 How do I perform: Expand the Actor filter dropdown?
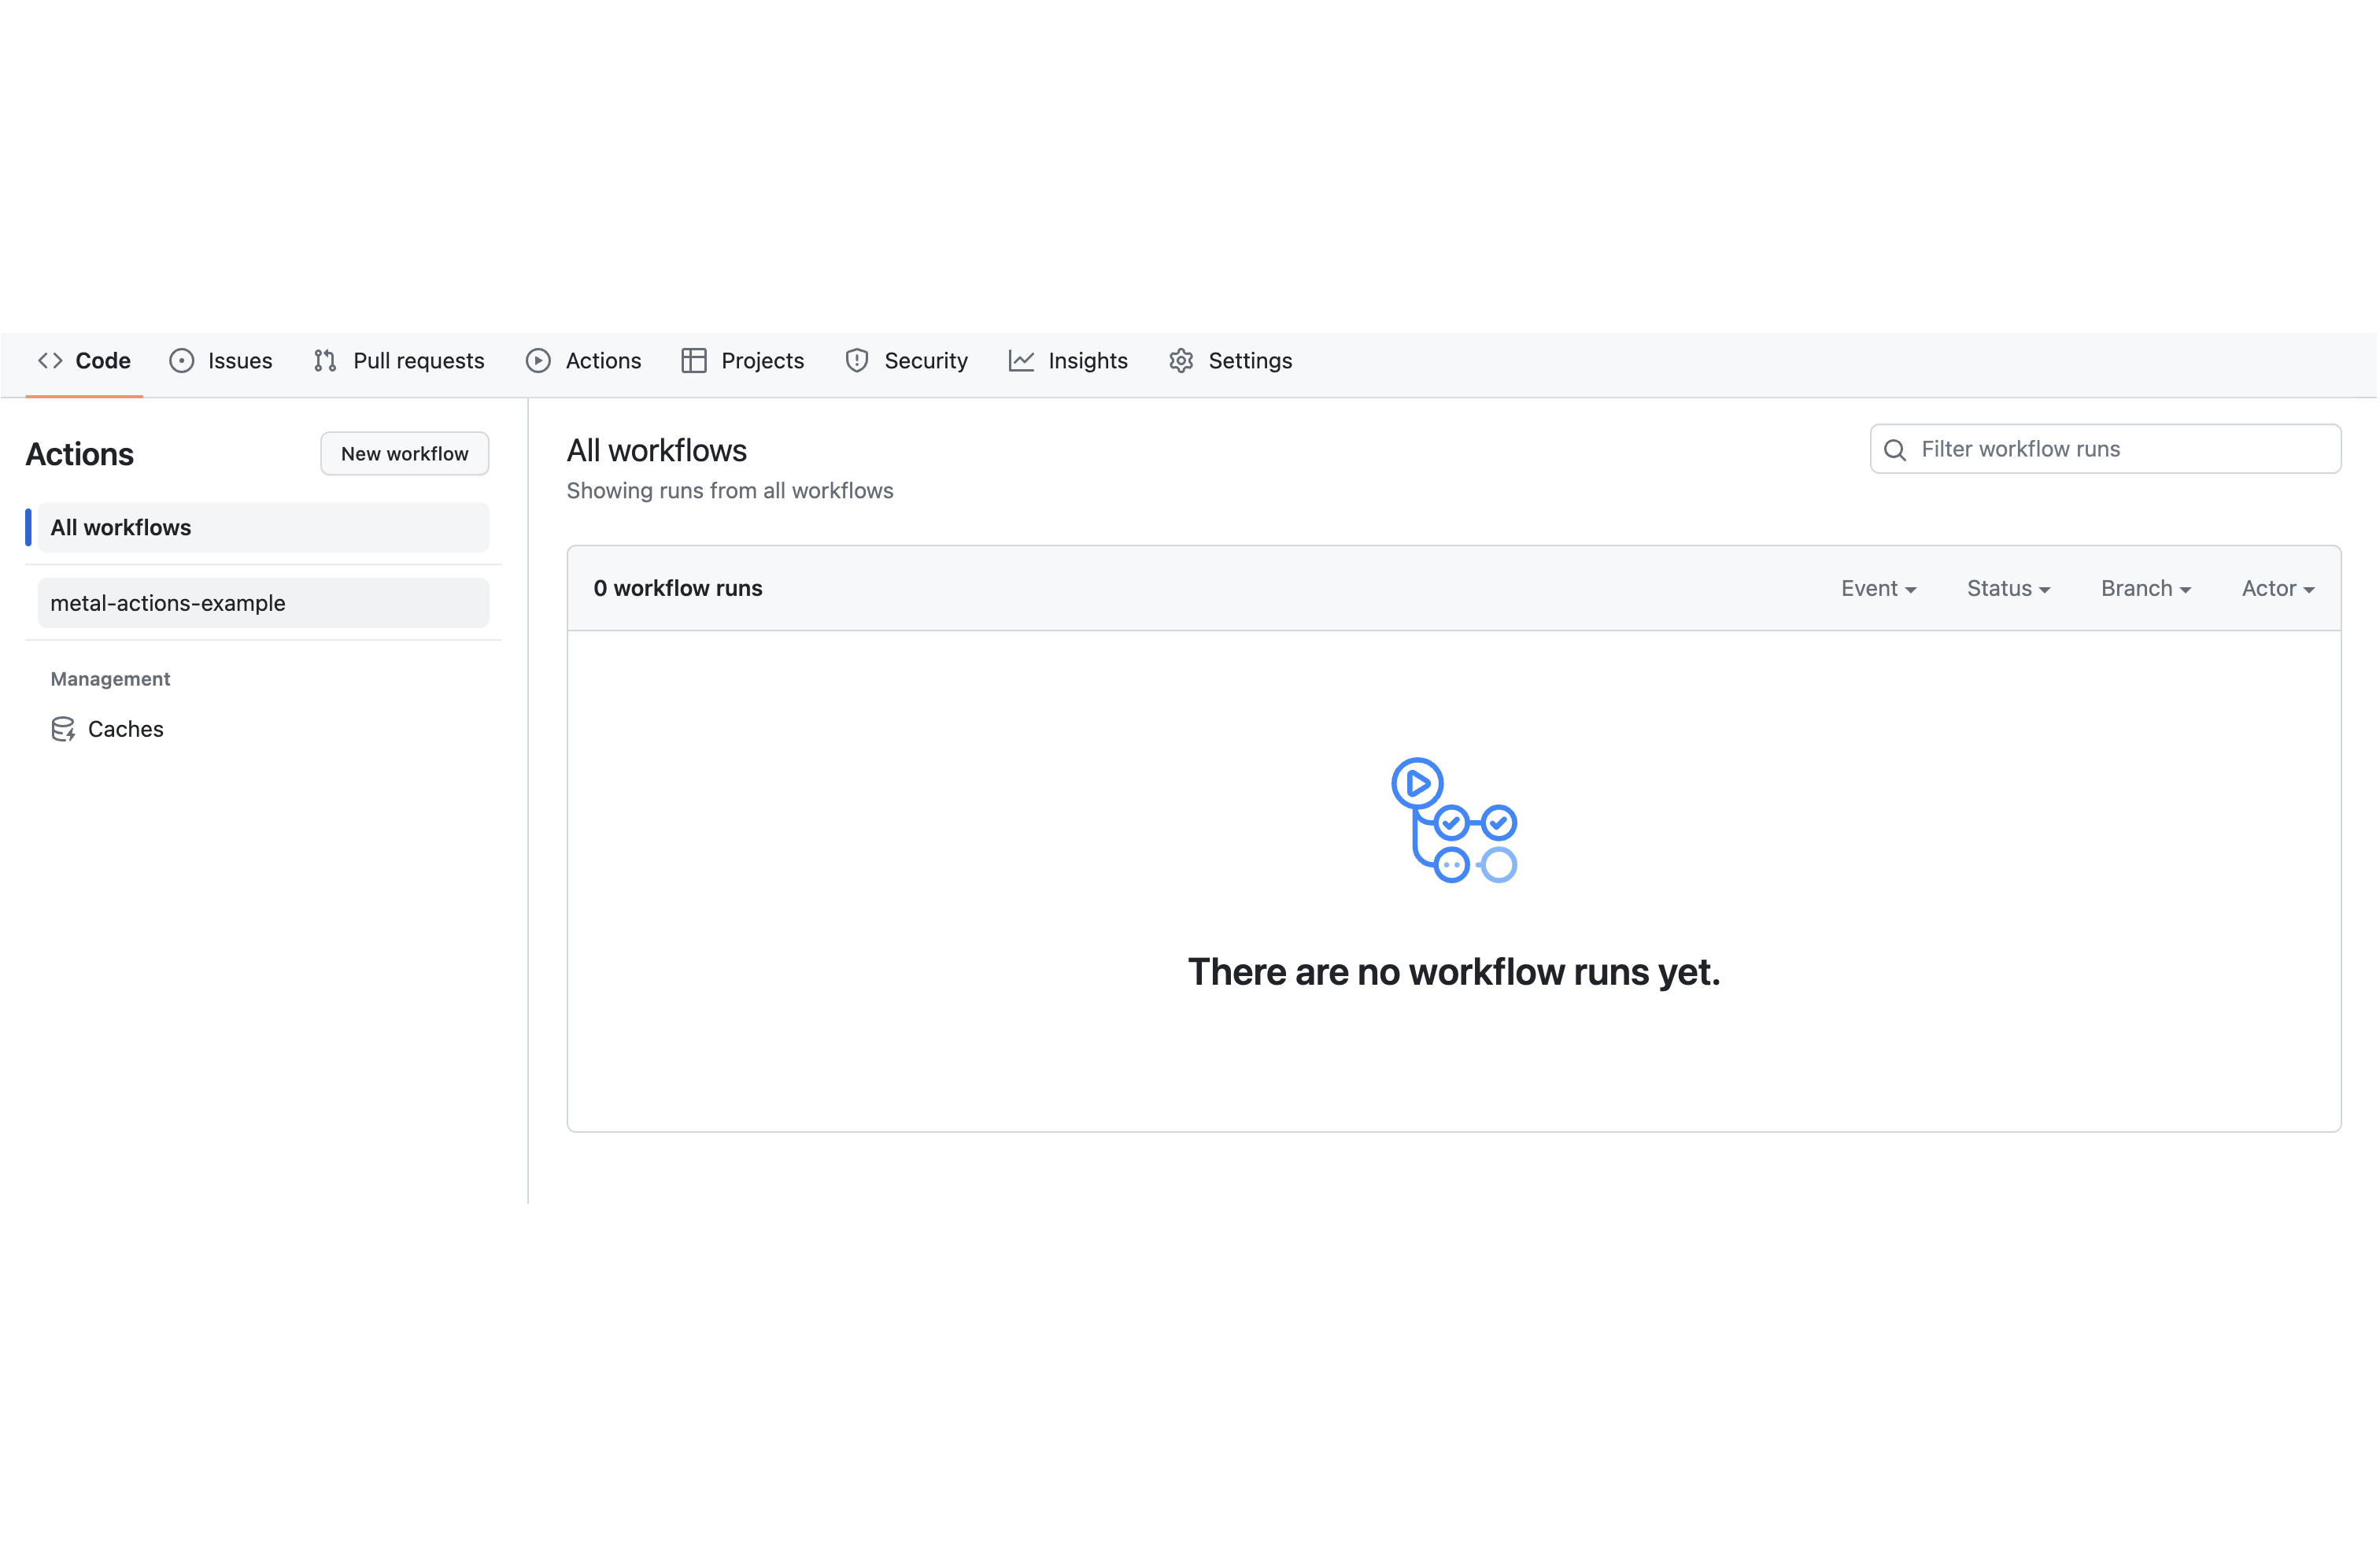(2278, 588)
